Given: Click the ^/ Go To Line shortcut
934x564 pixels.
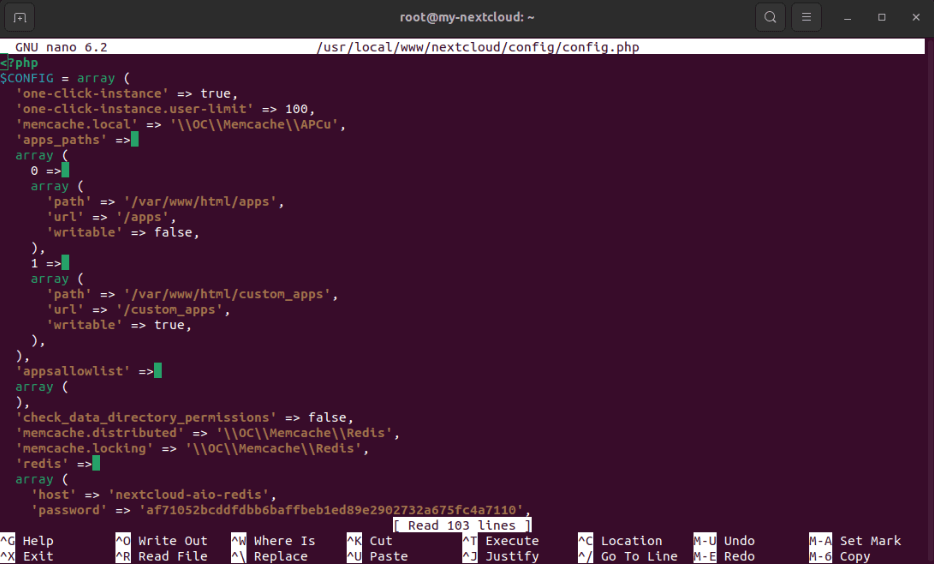Looking at the screenshot, I should 628,557.
